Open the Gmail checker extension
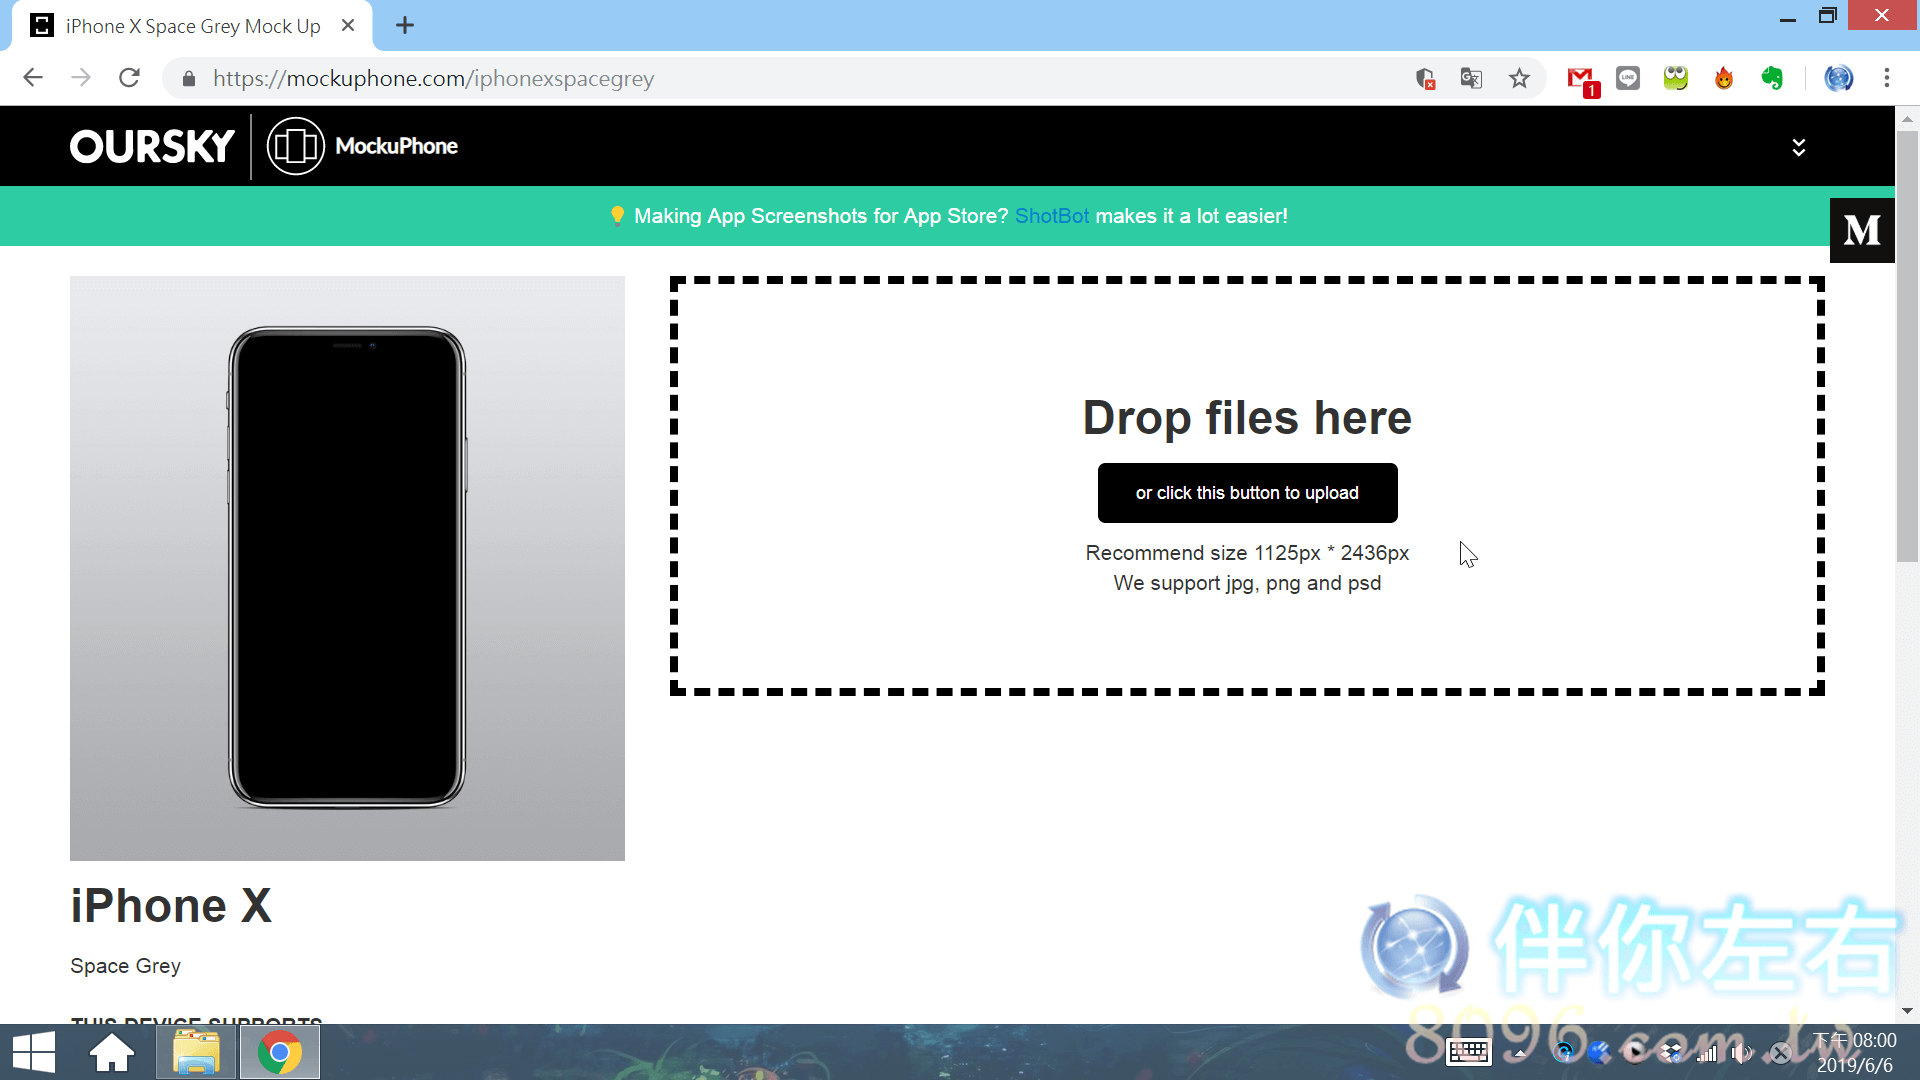The image size is (1920, 1080). [1582, 80]
